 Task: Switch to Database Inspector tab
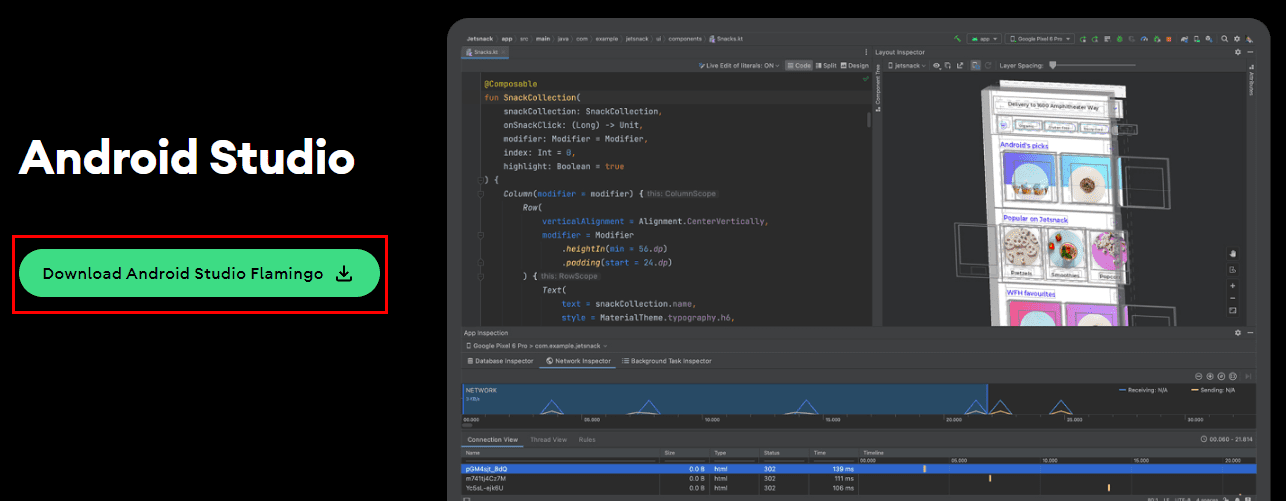click(501, 360)
